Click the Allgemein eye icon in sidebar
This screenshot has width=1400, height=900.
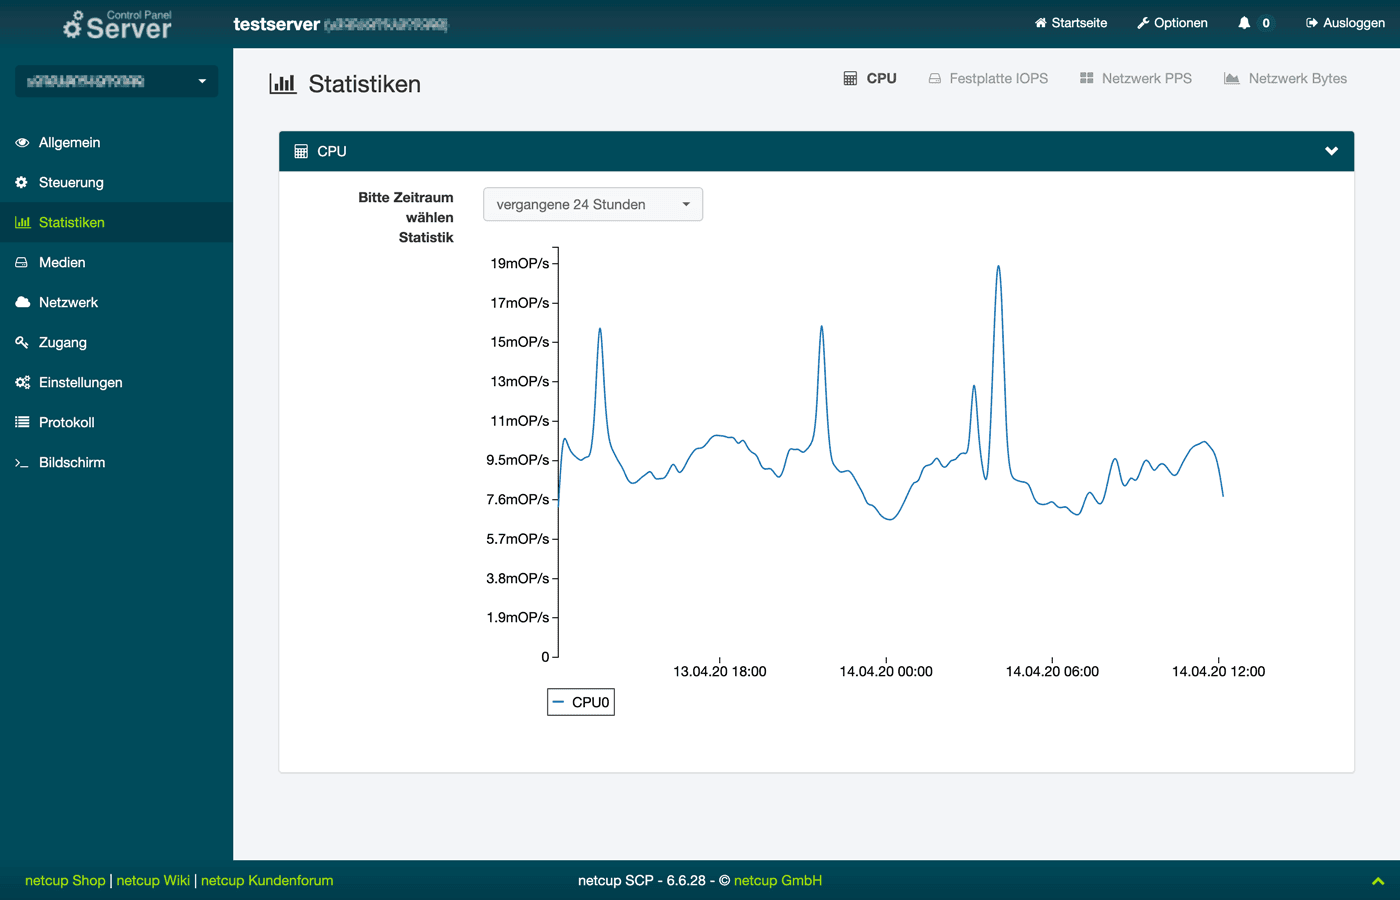point(22,143)
